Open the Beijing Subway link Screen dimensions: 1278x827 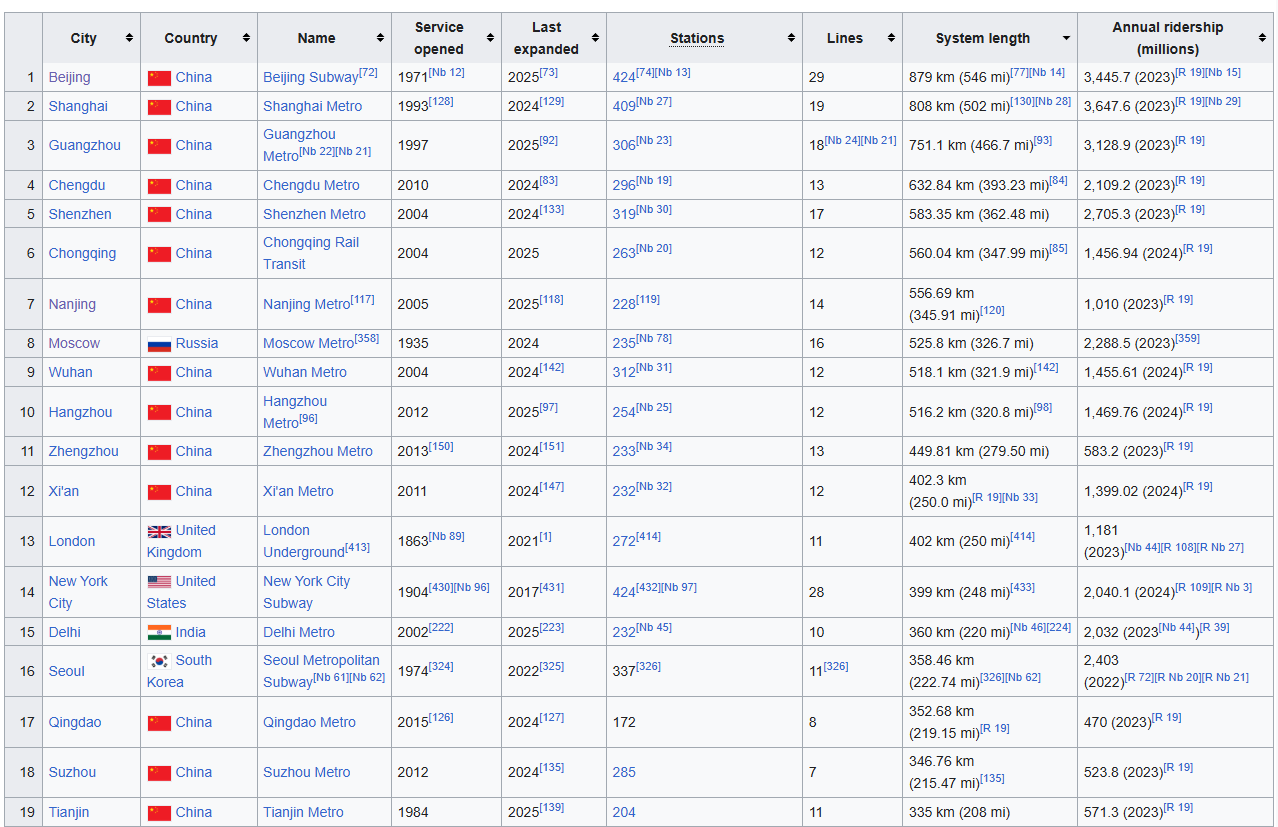coord(310,77)
